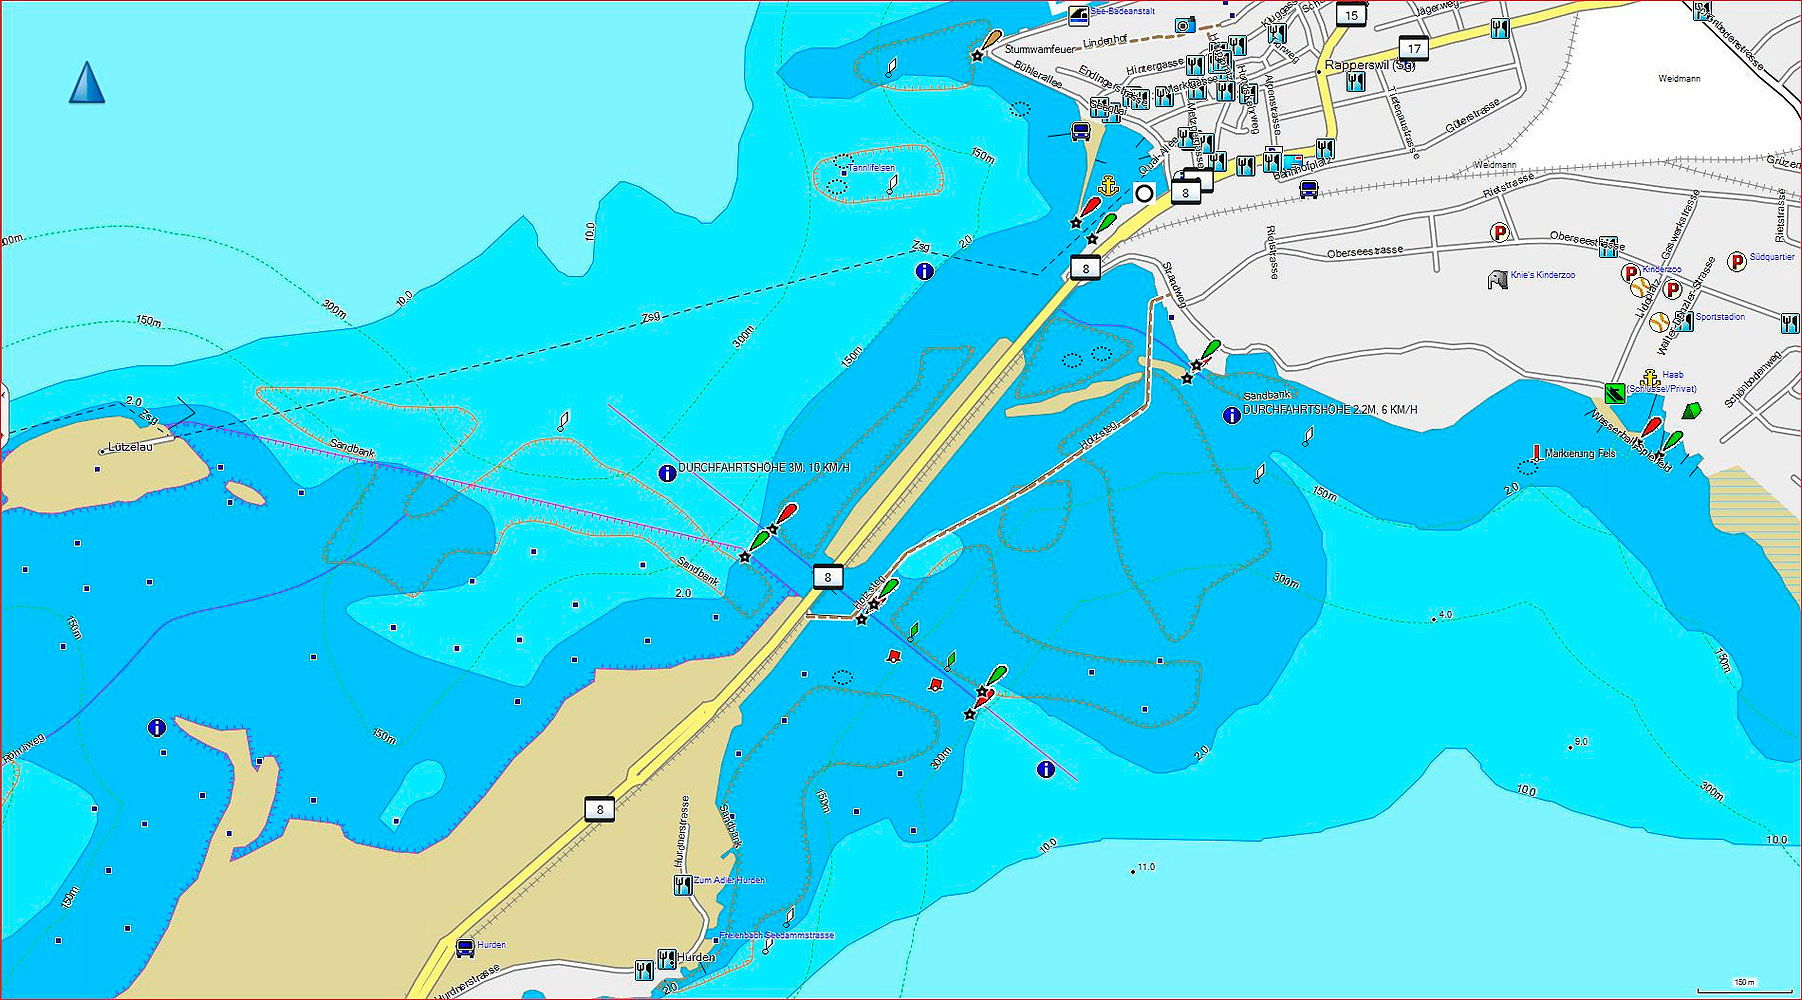
Task: Click the route 17 road shield
Action: [1413, 48]
